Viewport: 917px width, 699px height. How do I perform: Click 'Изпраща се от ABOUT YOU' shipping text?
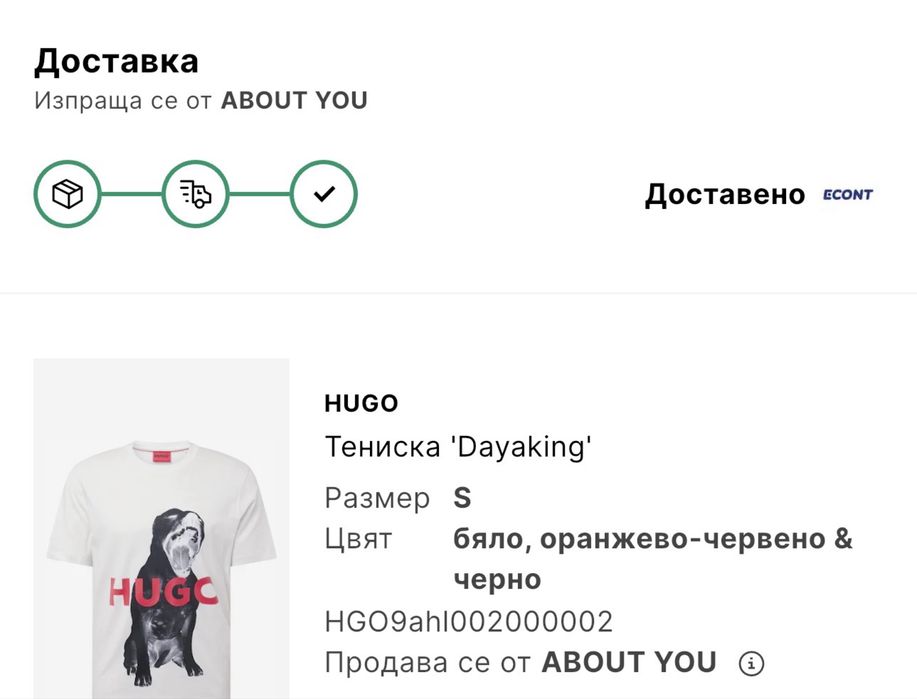pyautogui.click(x=200, y=101)
